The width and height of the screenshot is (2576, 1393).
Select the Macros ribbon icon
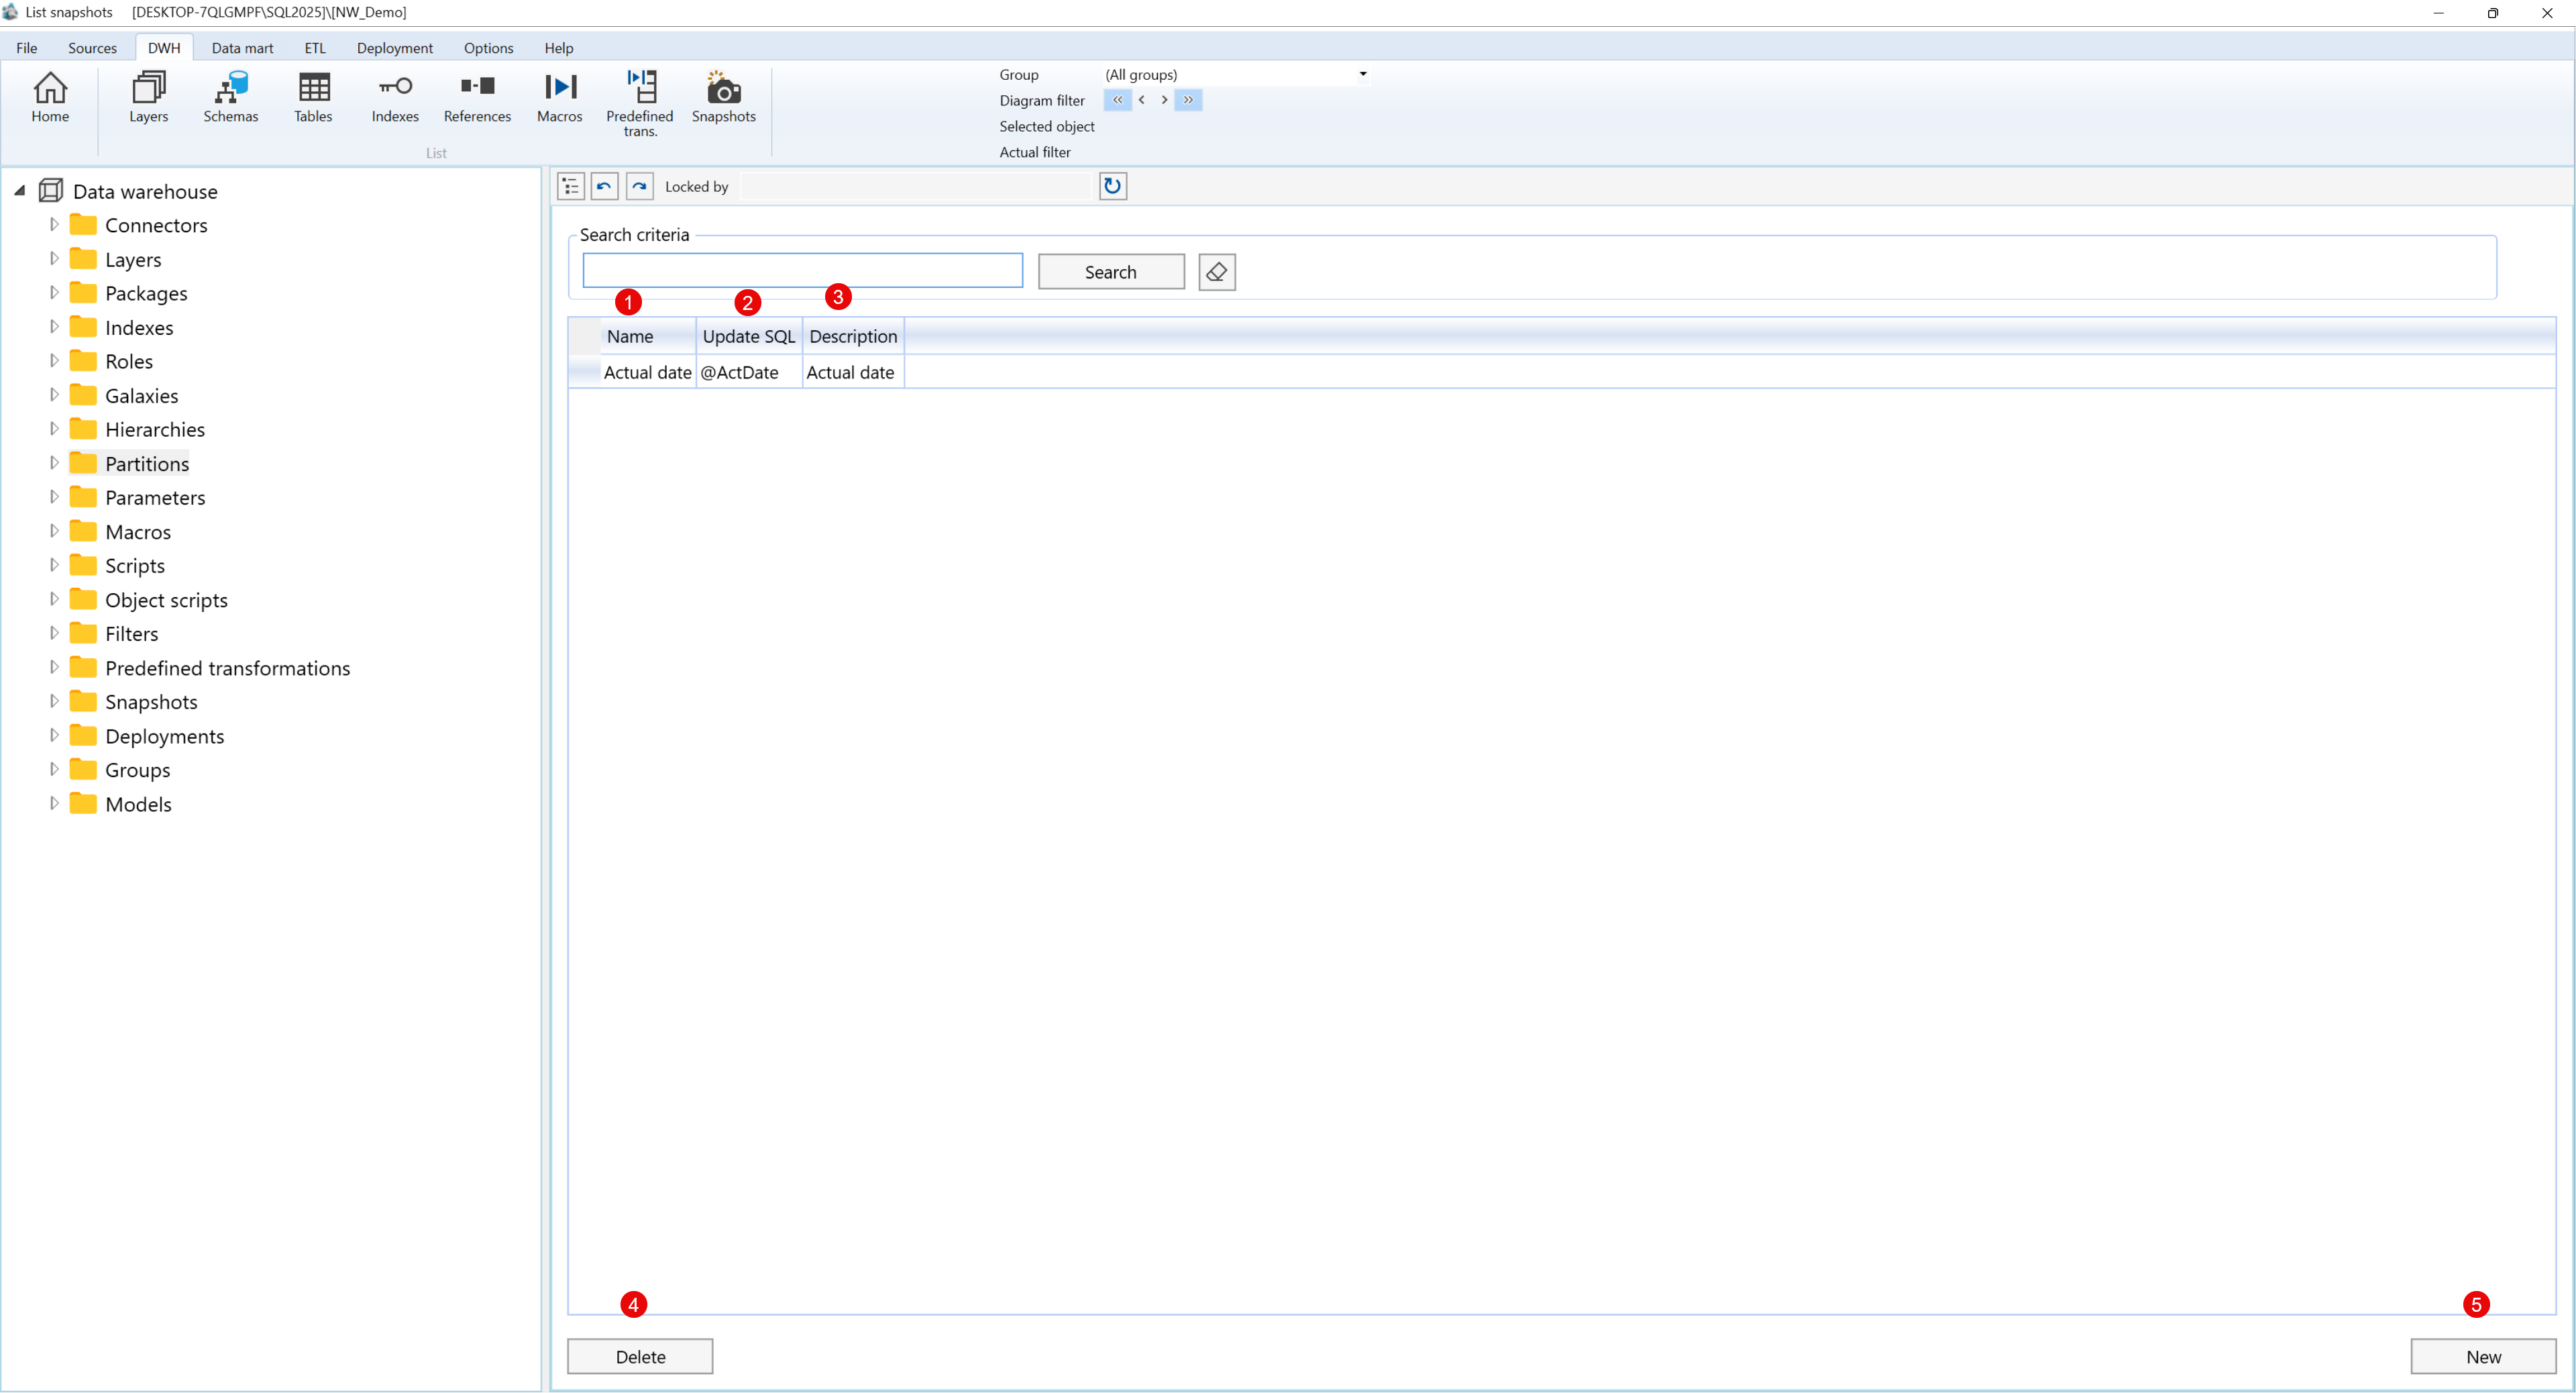point(559,96)
